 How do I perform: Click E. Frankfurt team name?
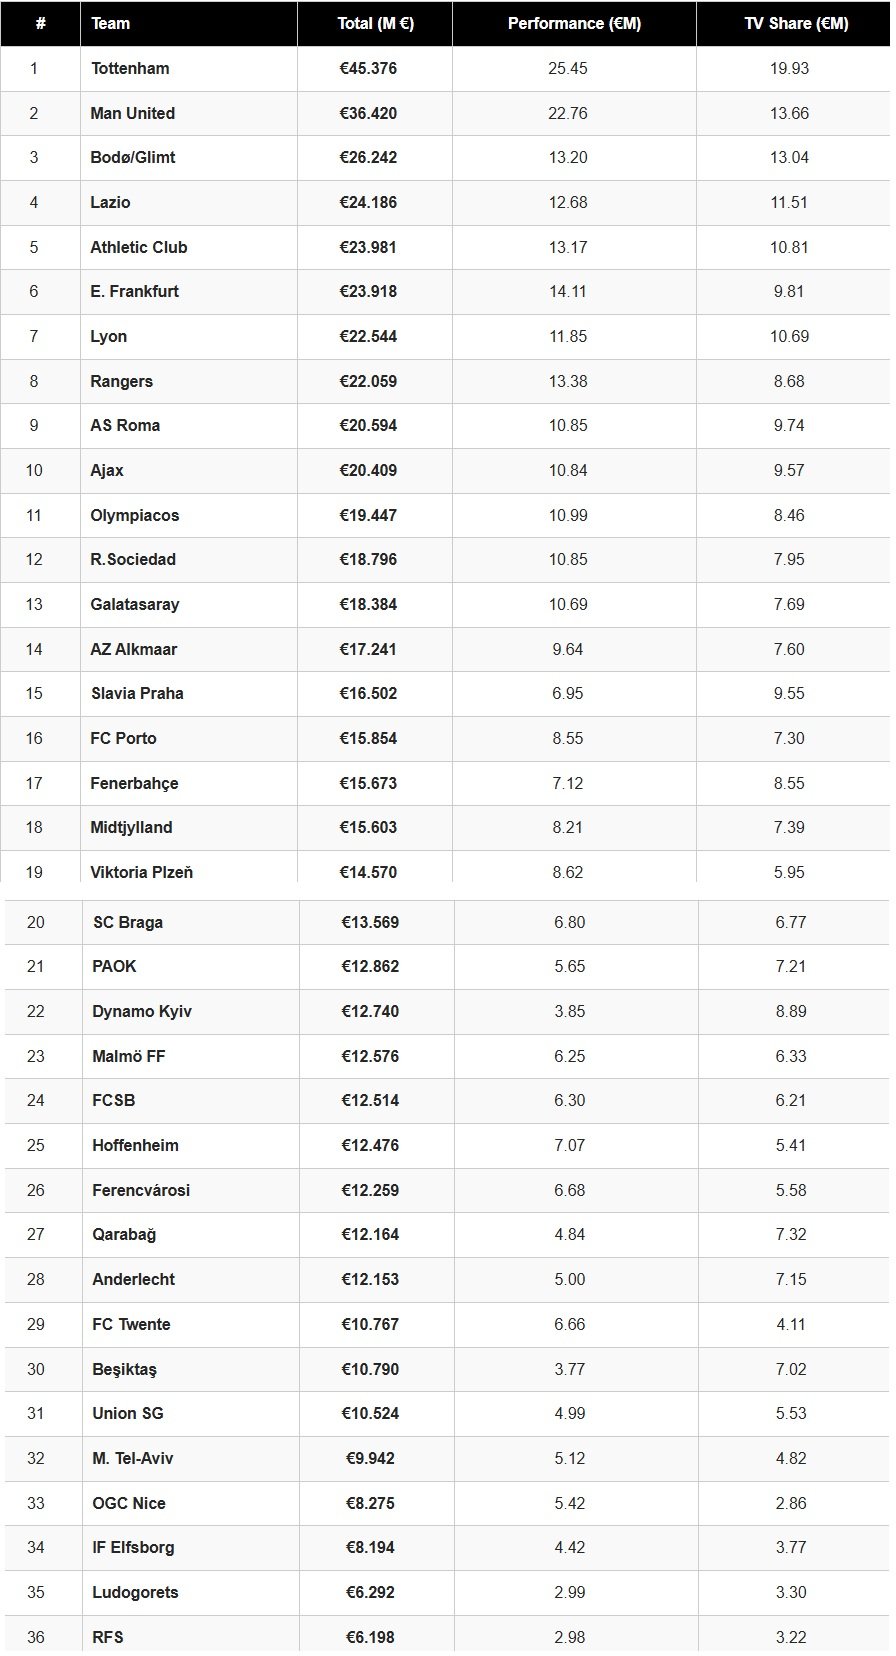(135, 291)
